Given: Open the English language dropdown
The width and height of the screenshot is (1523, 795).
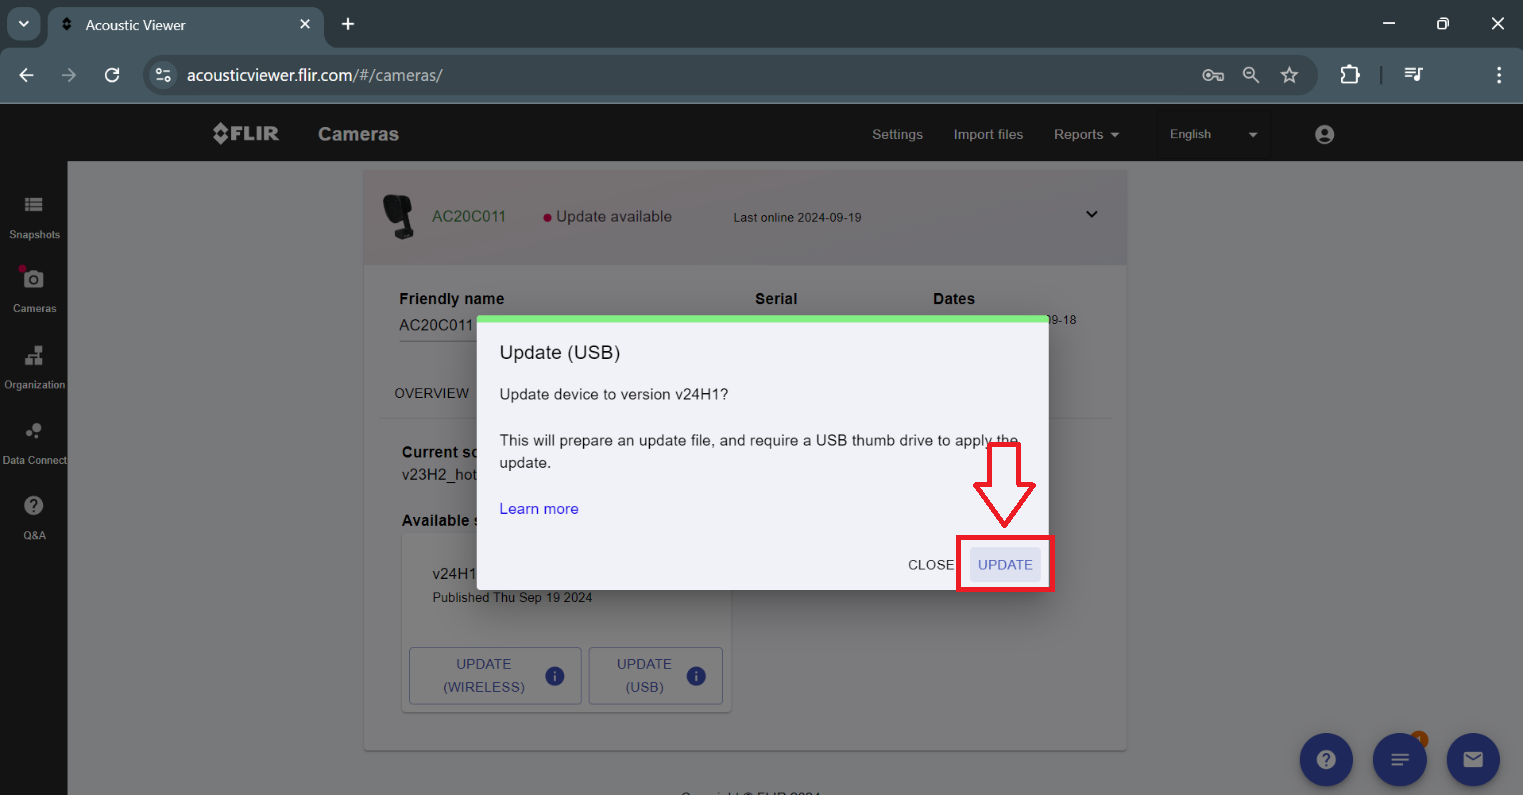Looking at the screenshot, I should click(1213, 135).
